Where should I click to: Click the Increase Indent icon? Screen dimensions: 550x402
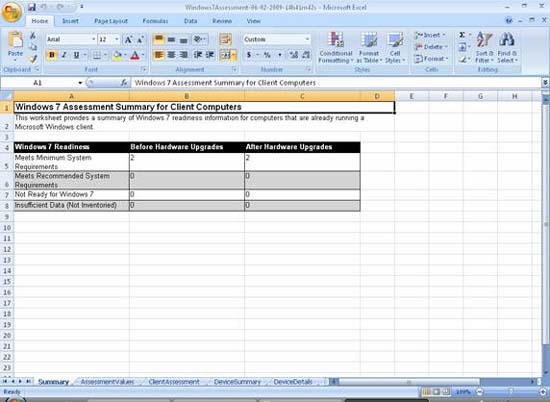(210, 55)
